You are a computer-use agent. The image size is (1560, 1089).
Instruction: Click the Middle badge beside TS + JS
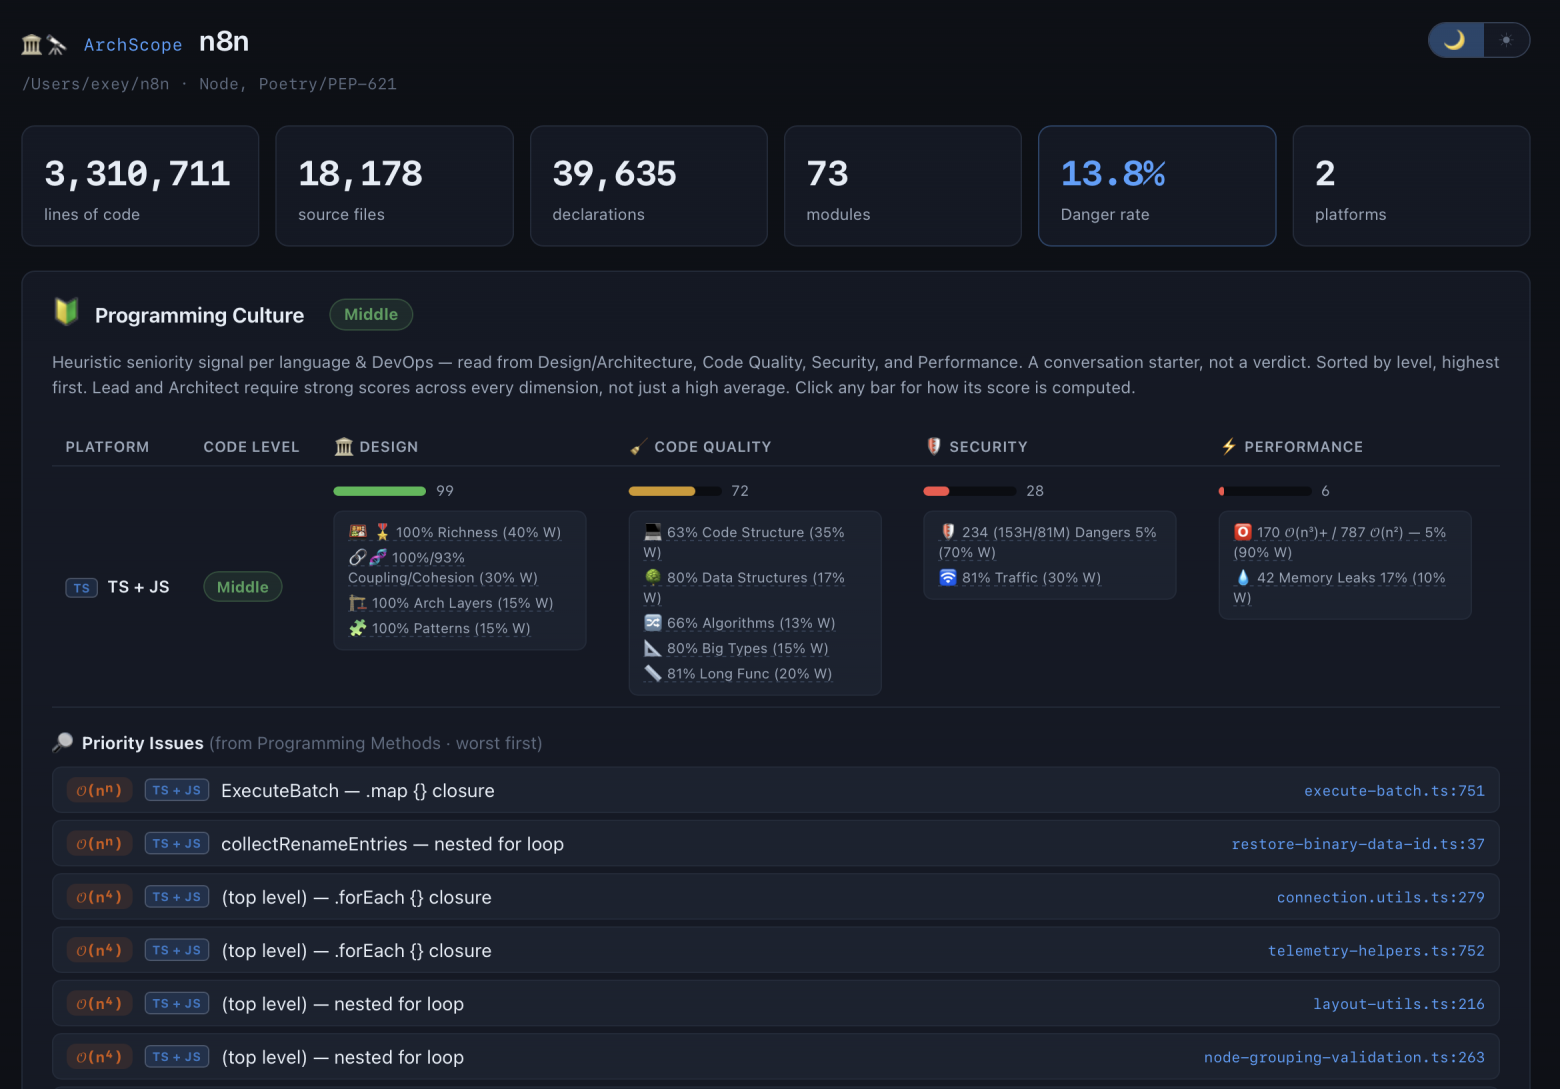[x=243, y=587]
